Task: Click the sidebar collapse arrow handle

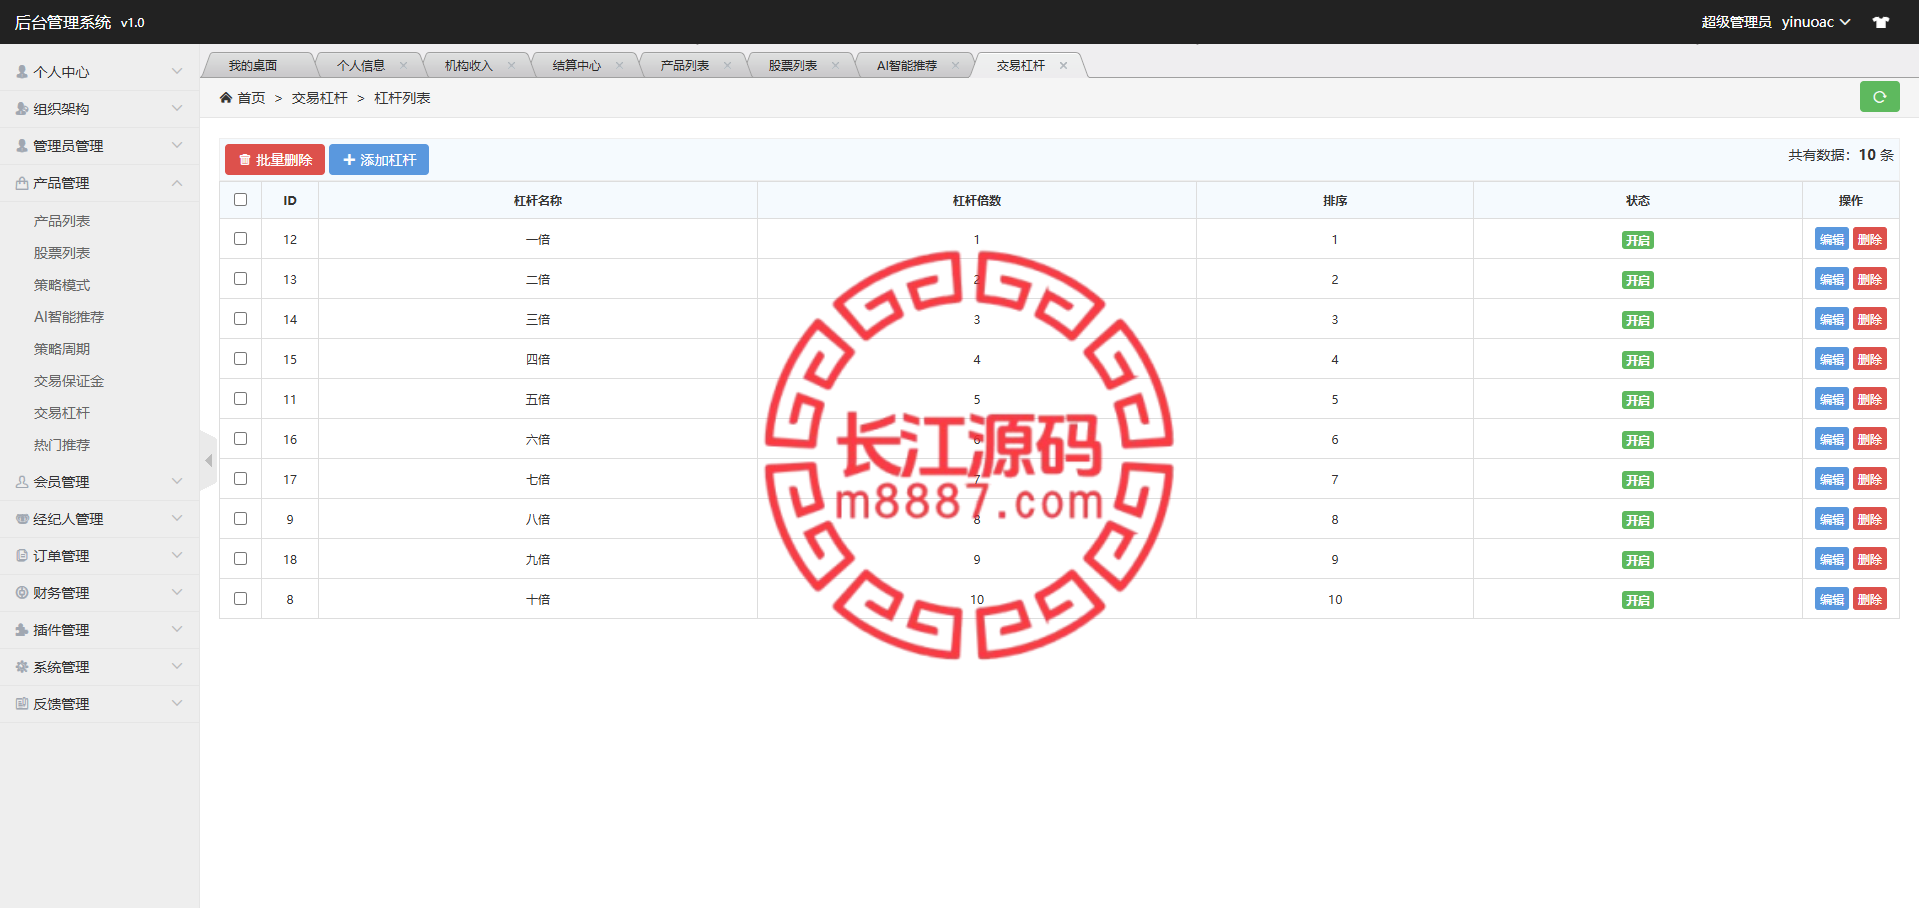Action: [208, 461]
